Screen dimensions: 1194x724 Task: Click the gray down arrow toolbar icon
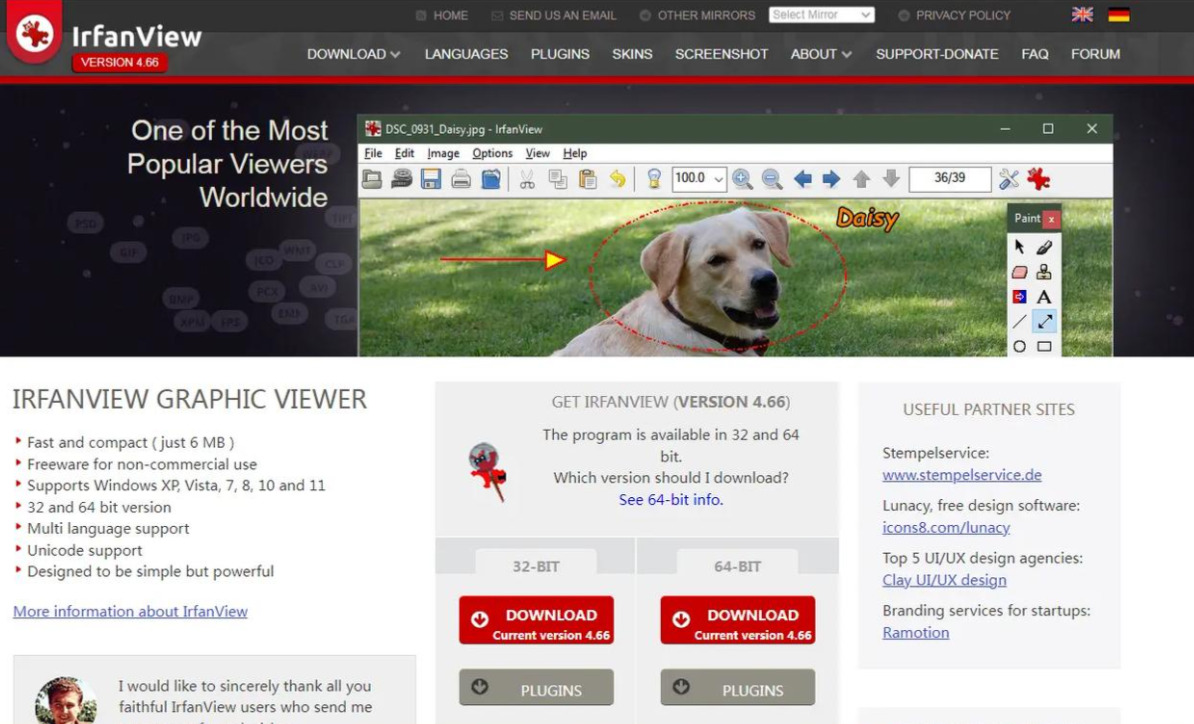[891, 179]
